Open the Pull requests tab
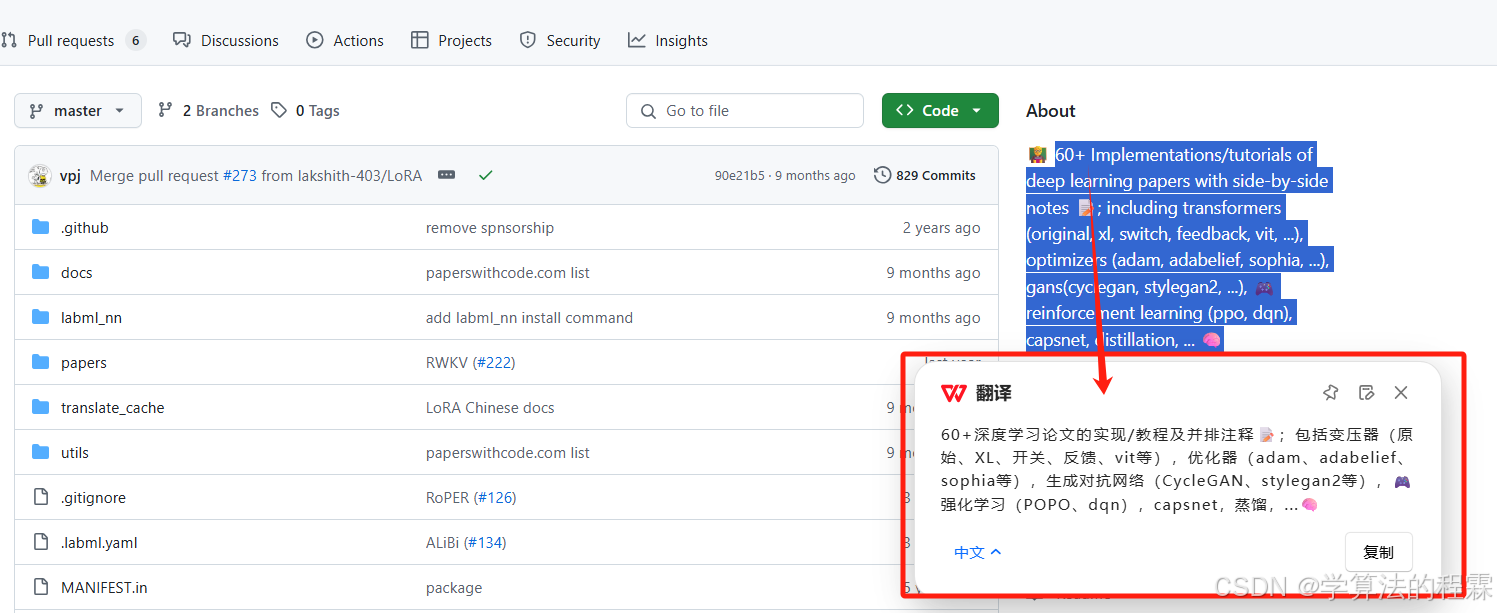Screen dimensions: 1497x613 [x=72, y=41]
